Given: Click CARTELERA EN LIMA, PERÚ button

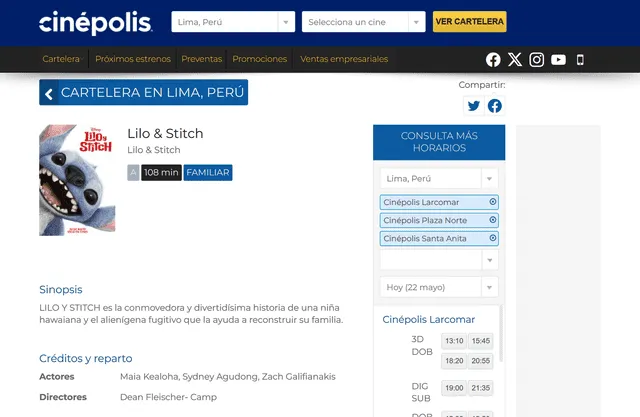Looking at the screenshot, I should [x=143, y=92].
